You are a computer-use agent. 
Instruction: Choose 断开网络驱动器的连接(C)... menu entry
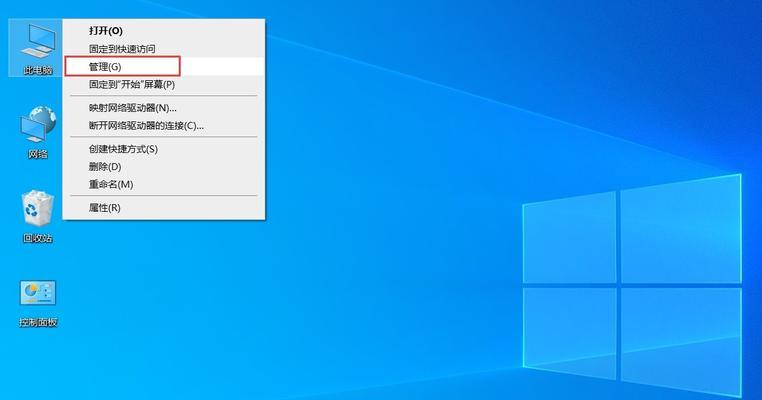click(164, 125)
